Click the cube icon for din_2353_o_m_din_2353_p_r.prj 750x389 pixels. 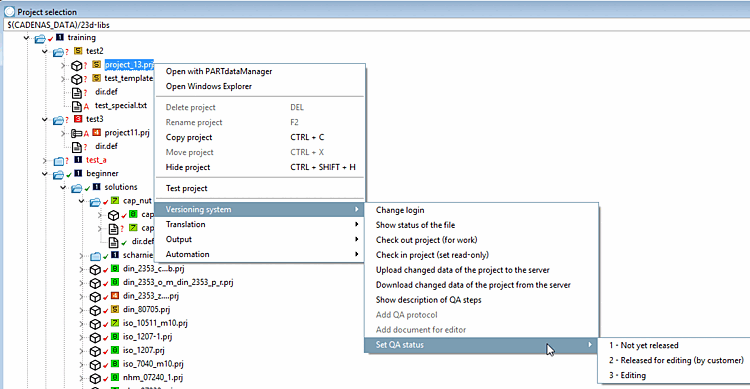[x=95, y=283]
